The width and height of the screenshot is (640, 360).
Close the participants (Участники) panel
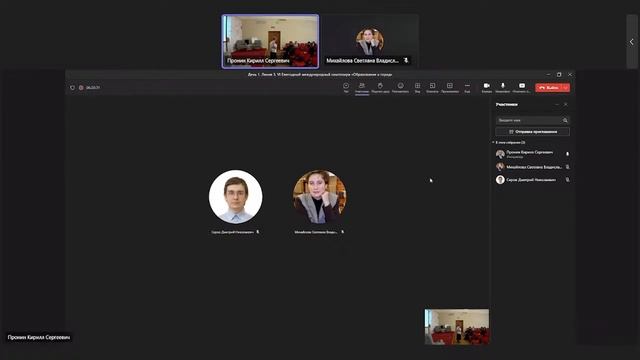coord(566,105)
